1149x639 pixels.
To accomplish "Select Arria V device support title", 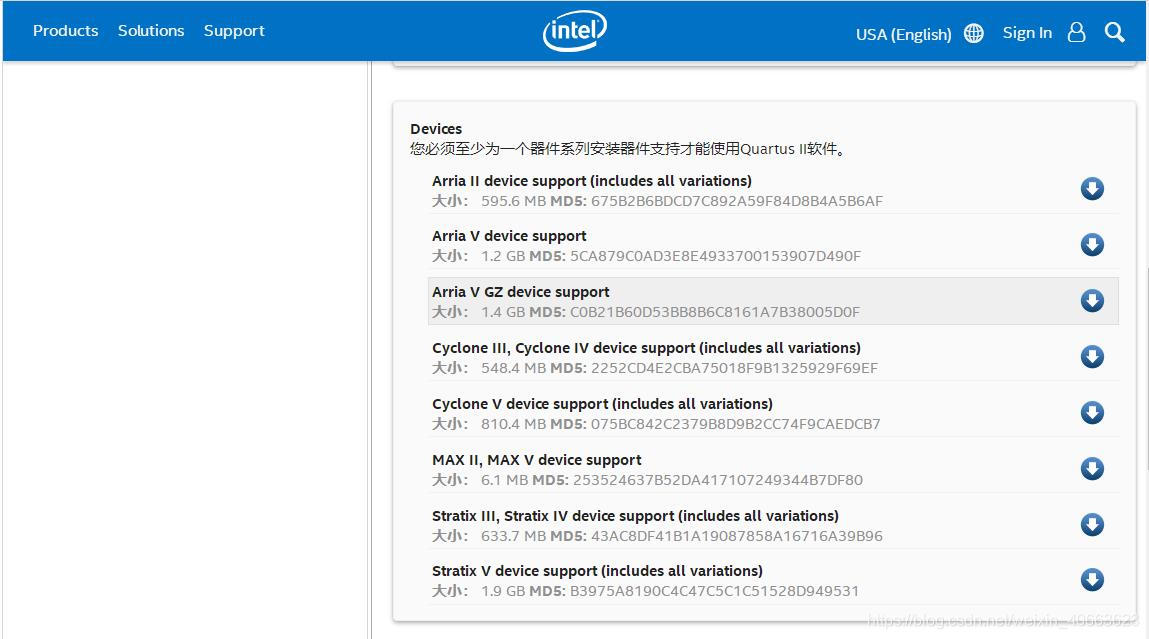I will click(x=509, y=236).
